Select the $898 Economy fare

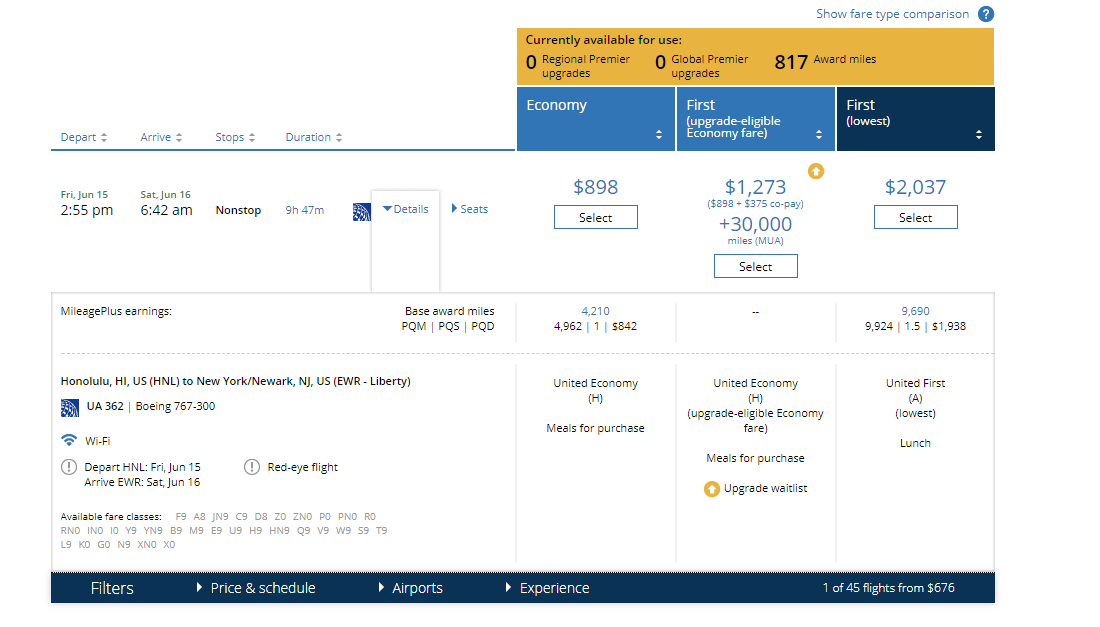595,216
